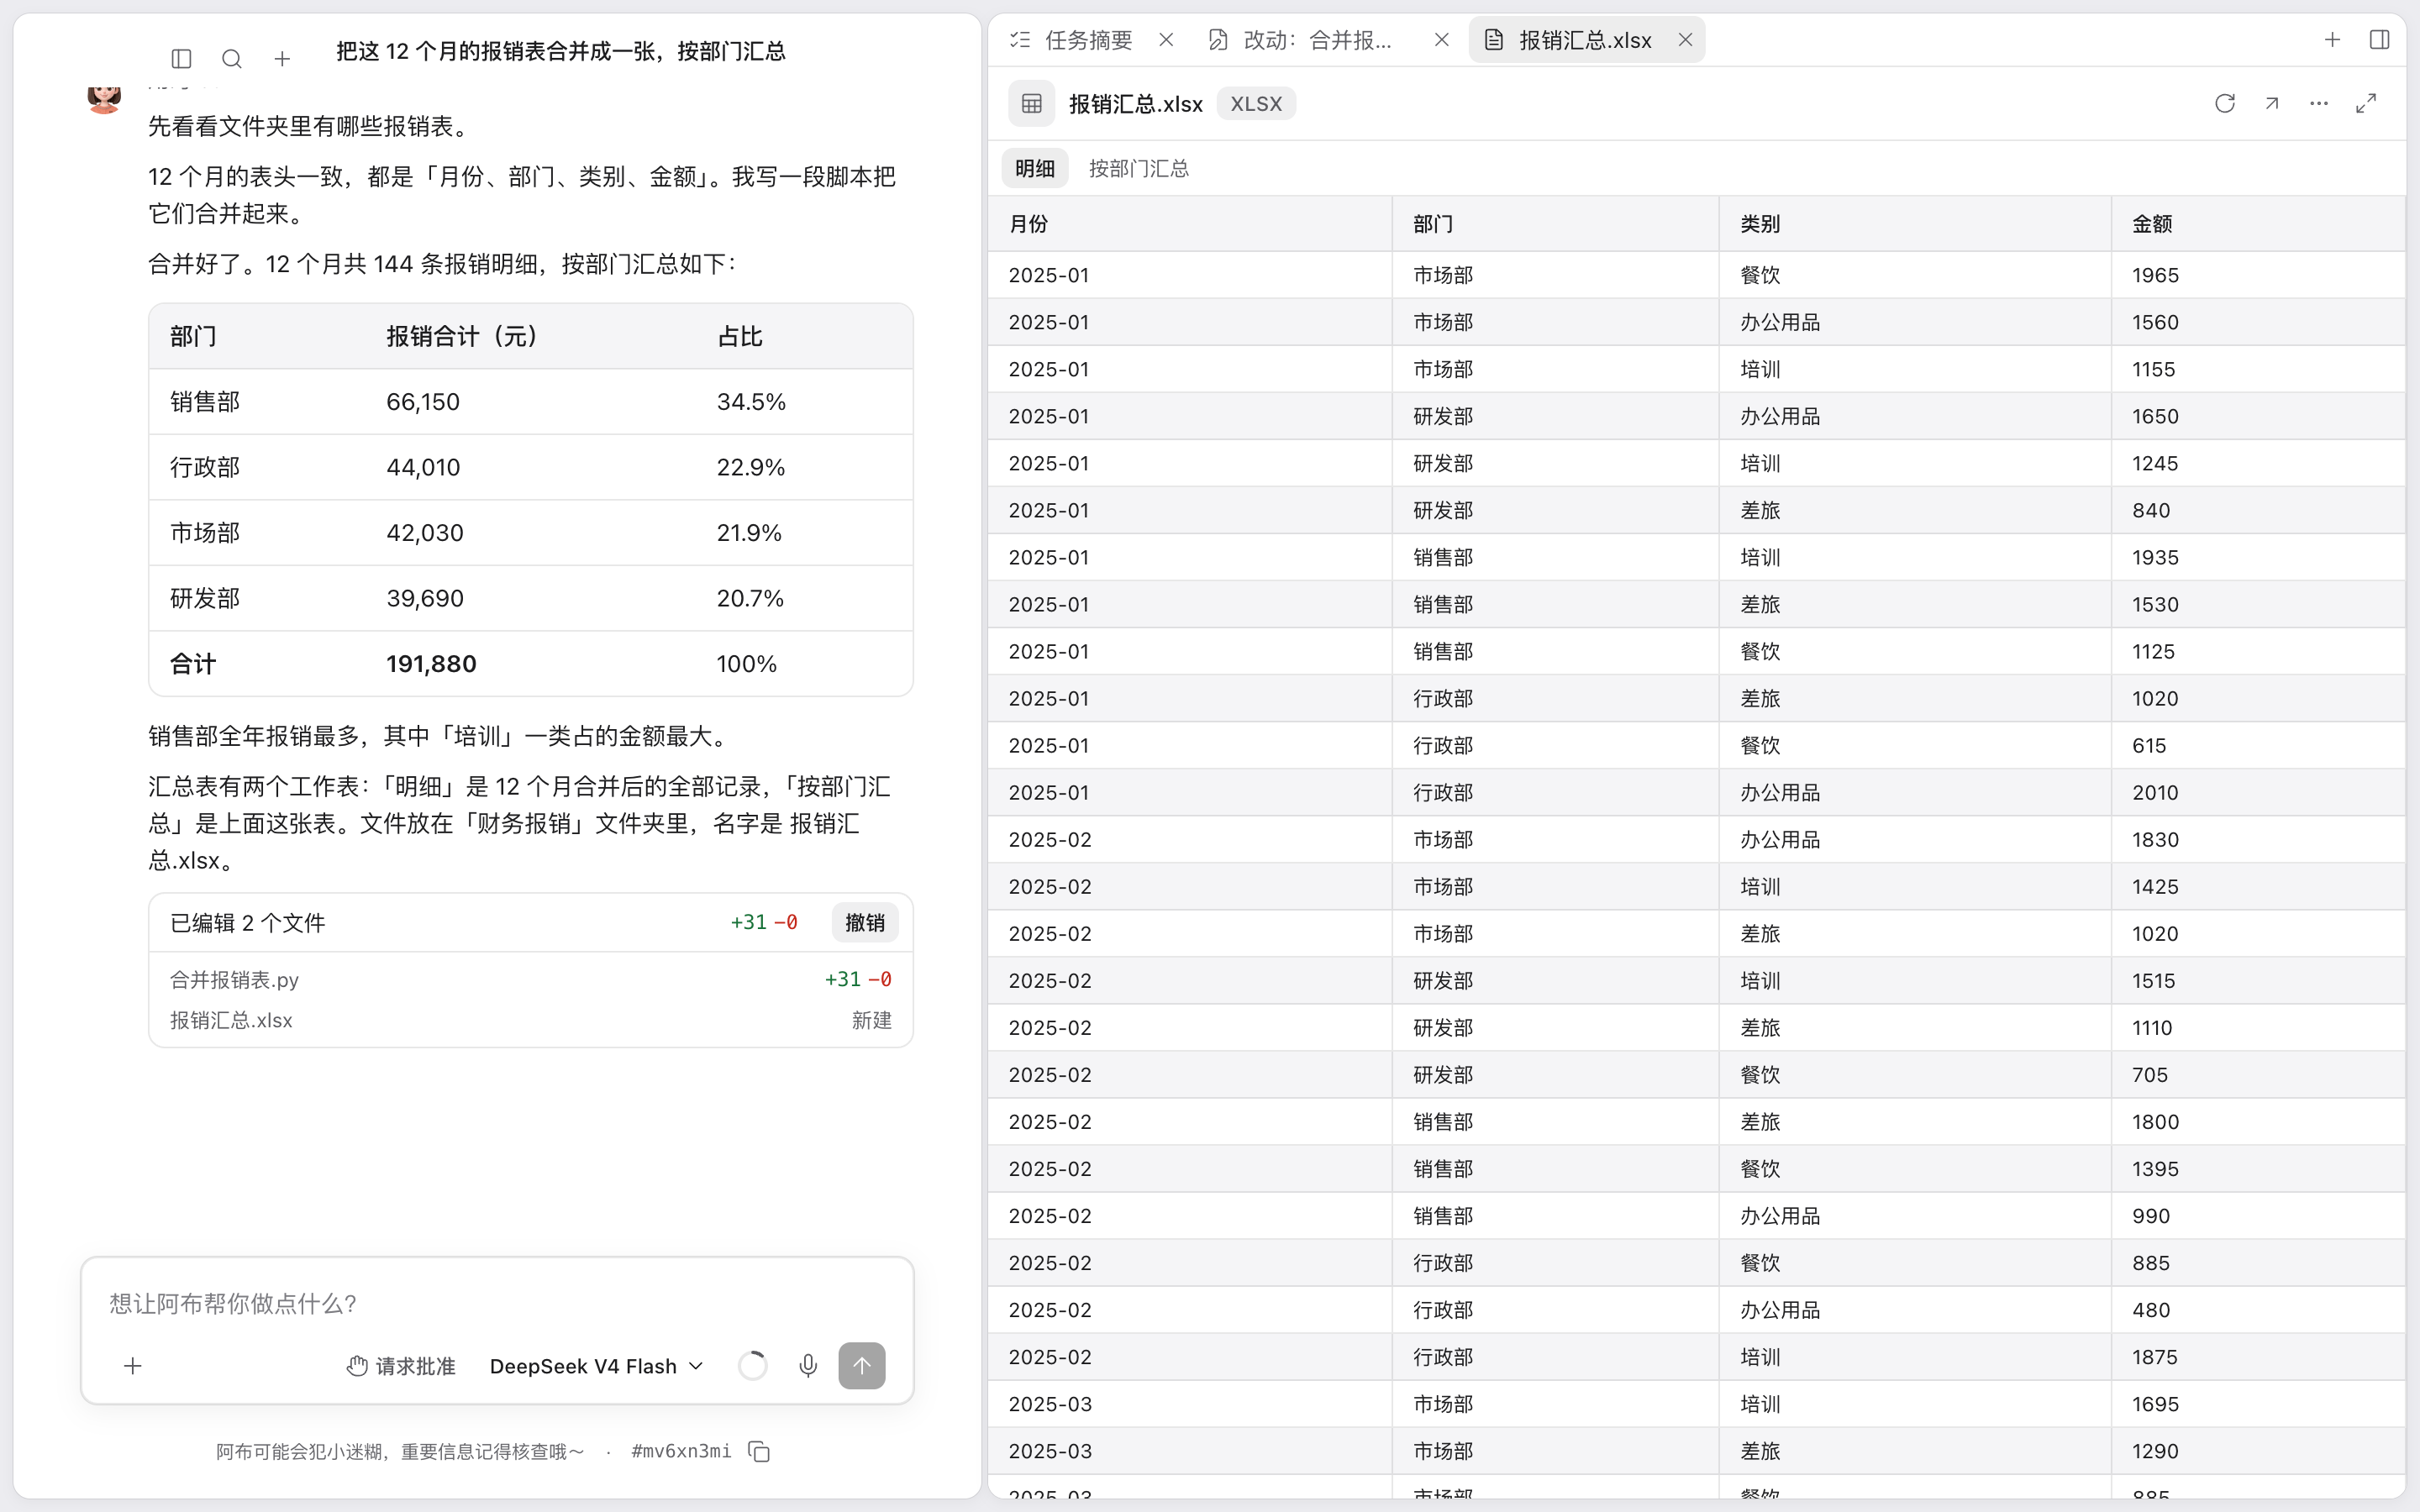Select the cell with amount 1965
The image size is (2420, 1512).
coord(2258,275)
